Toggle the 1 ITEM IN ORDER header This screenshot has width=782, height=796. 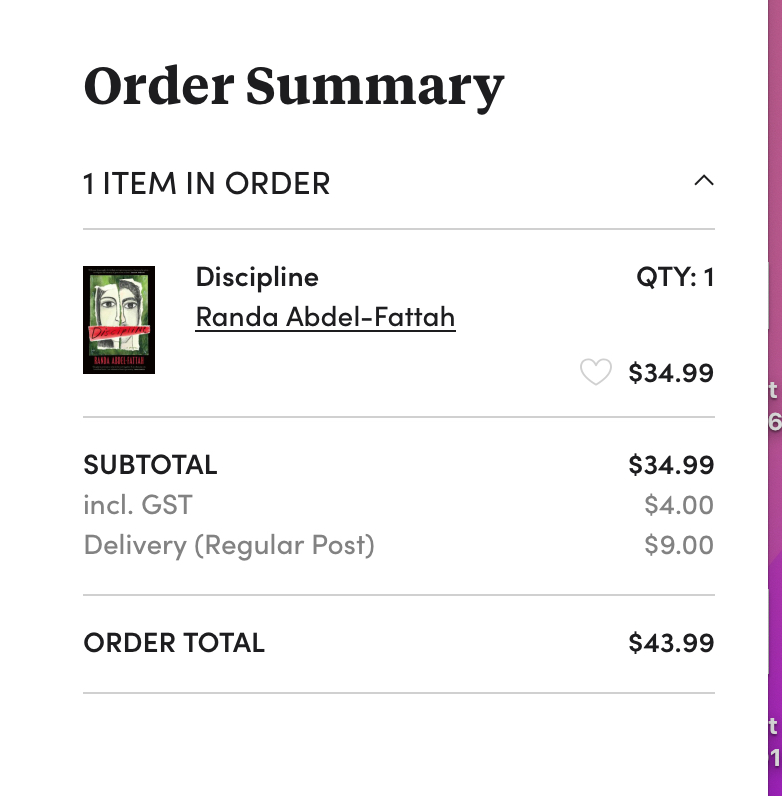coord(207,184)
